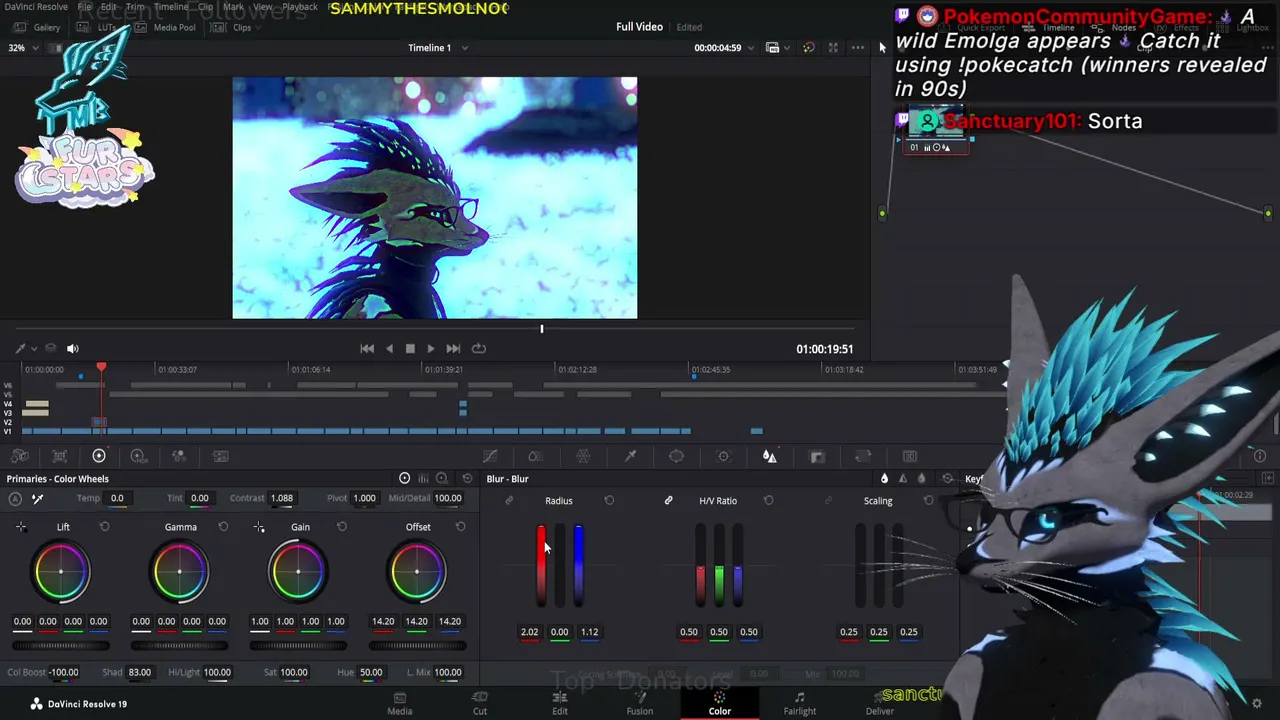This screenshot has height=720, width=1280.
Task: Click the Contrast value field 1.088
Action: click(x=282, y=498)
